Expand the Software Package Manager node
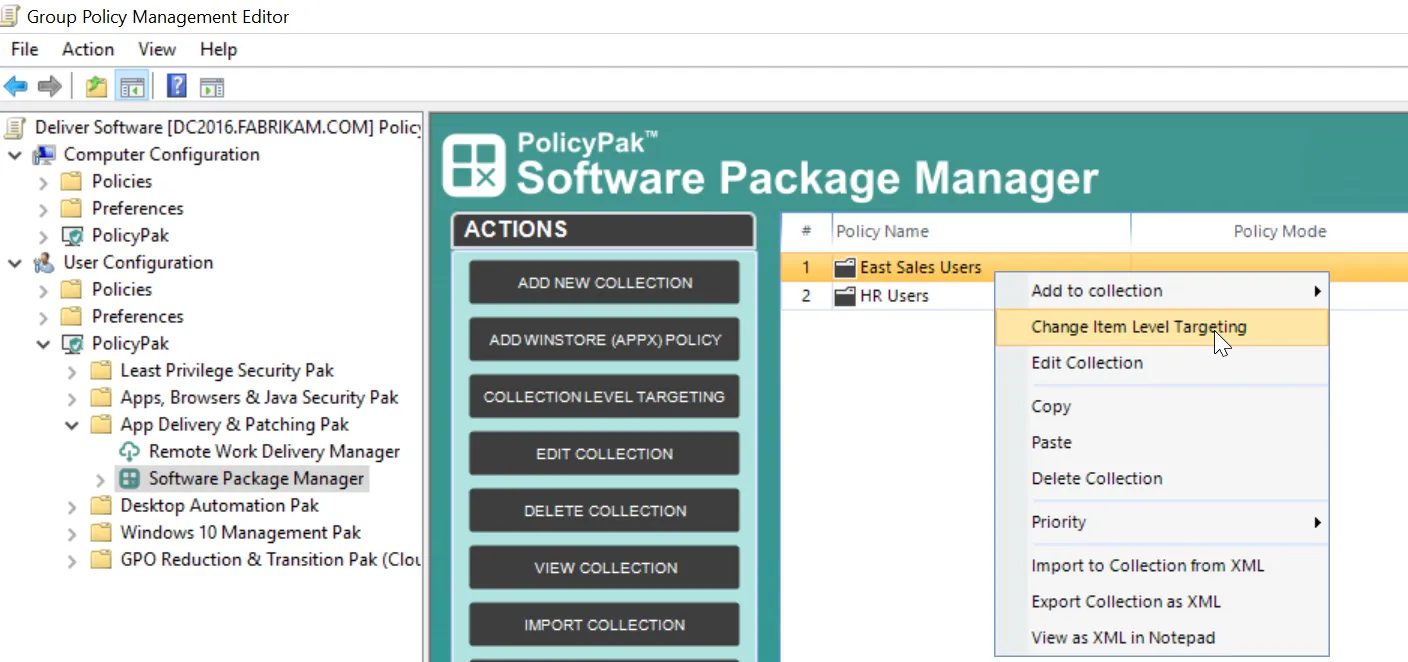The height and width of the screenshot is (662, 1408). (x=100, y=480)
